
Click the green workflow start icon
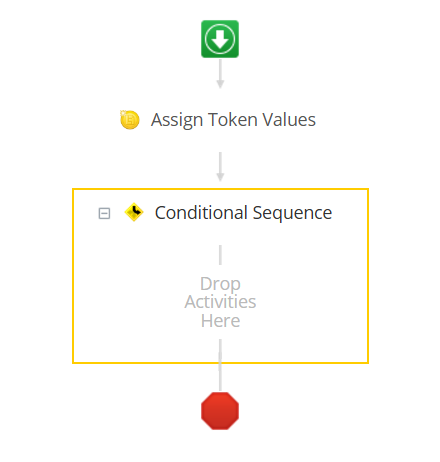point(220,39)
